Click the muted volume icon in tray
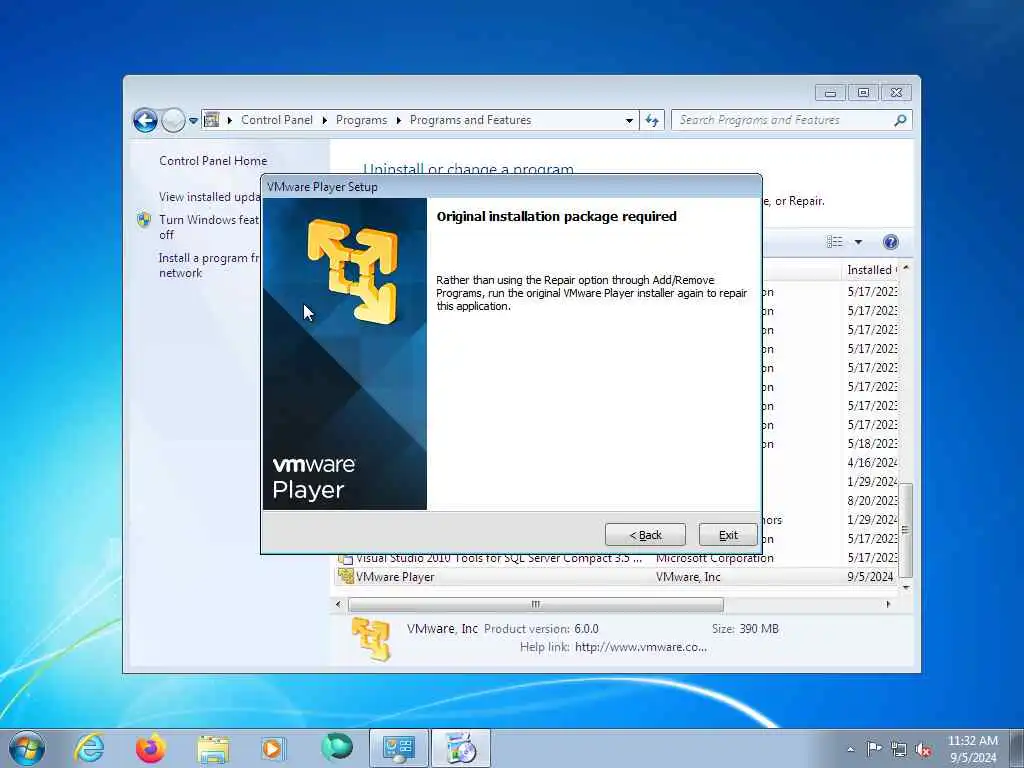 tap(923, 750)
